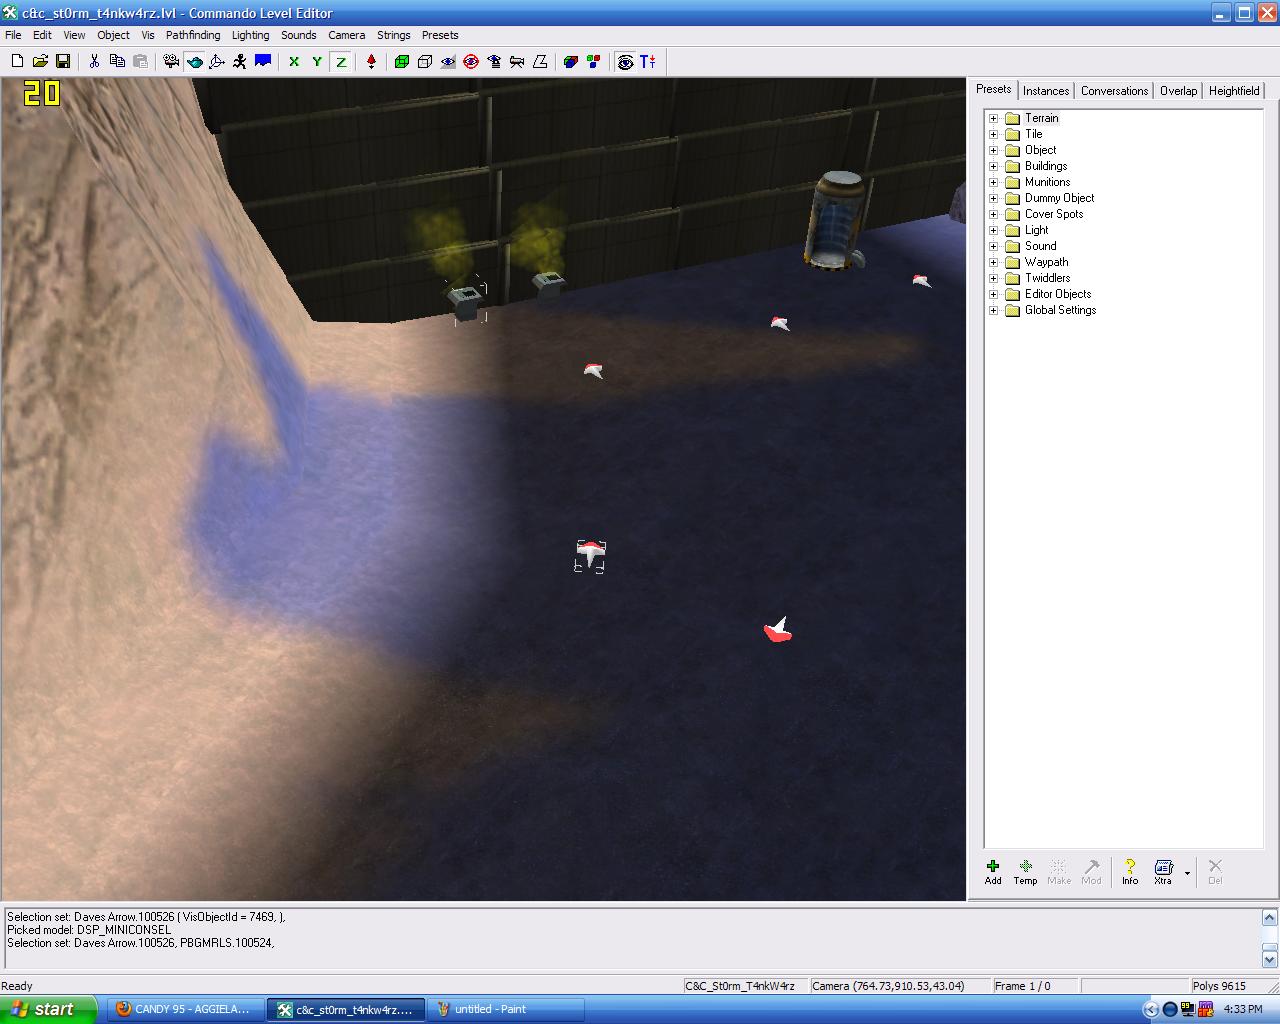
Task: Click the Save file toolbar icon
Action: 62,62
